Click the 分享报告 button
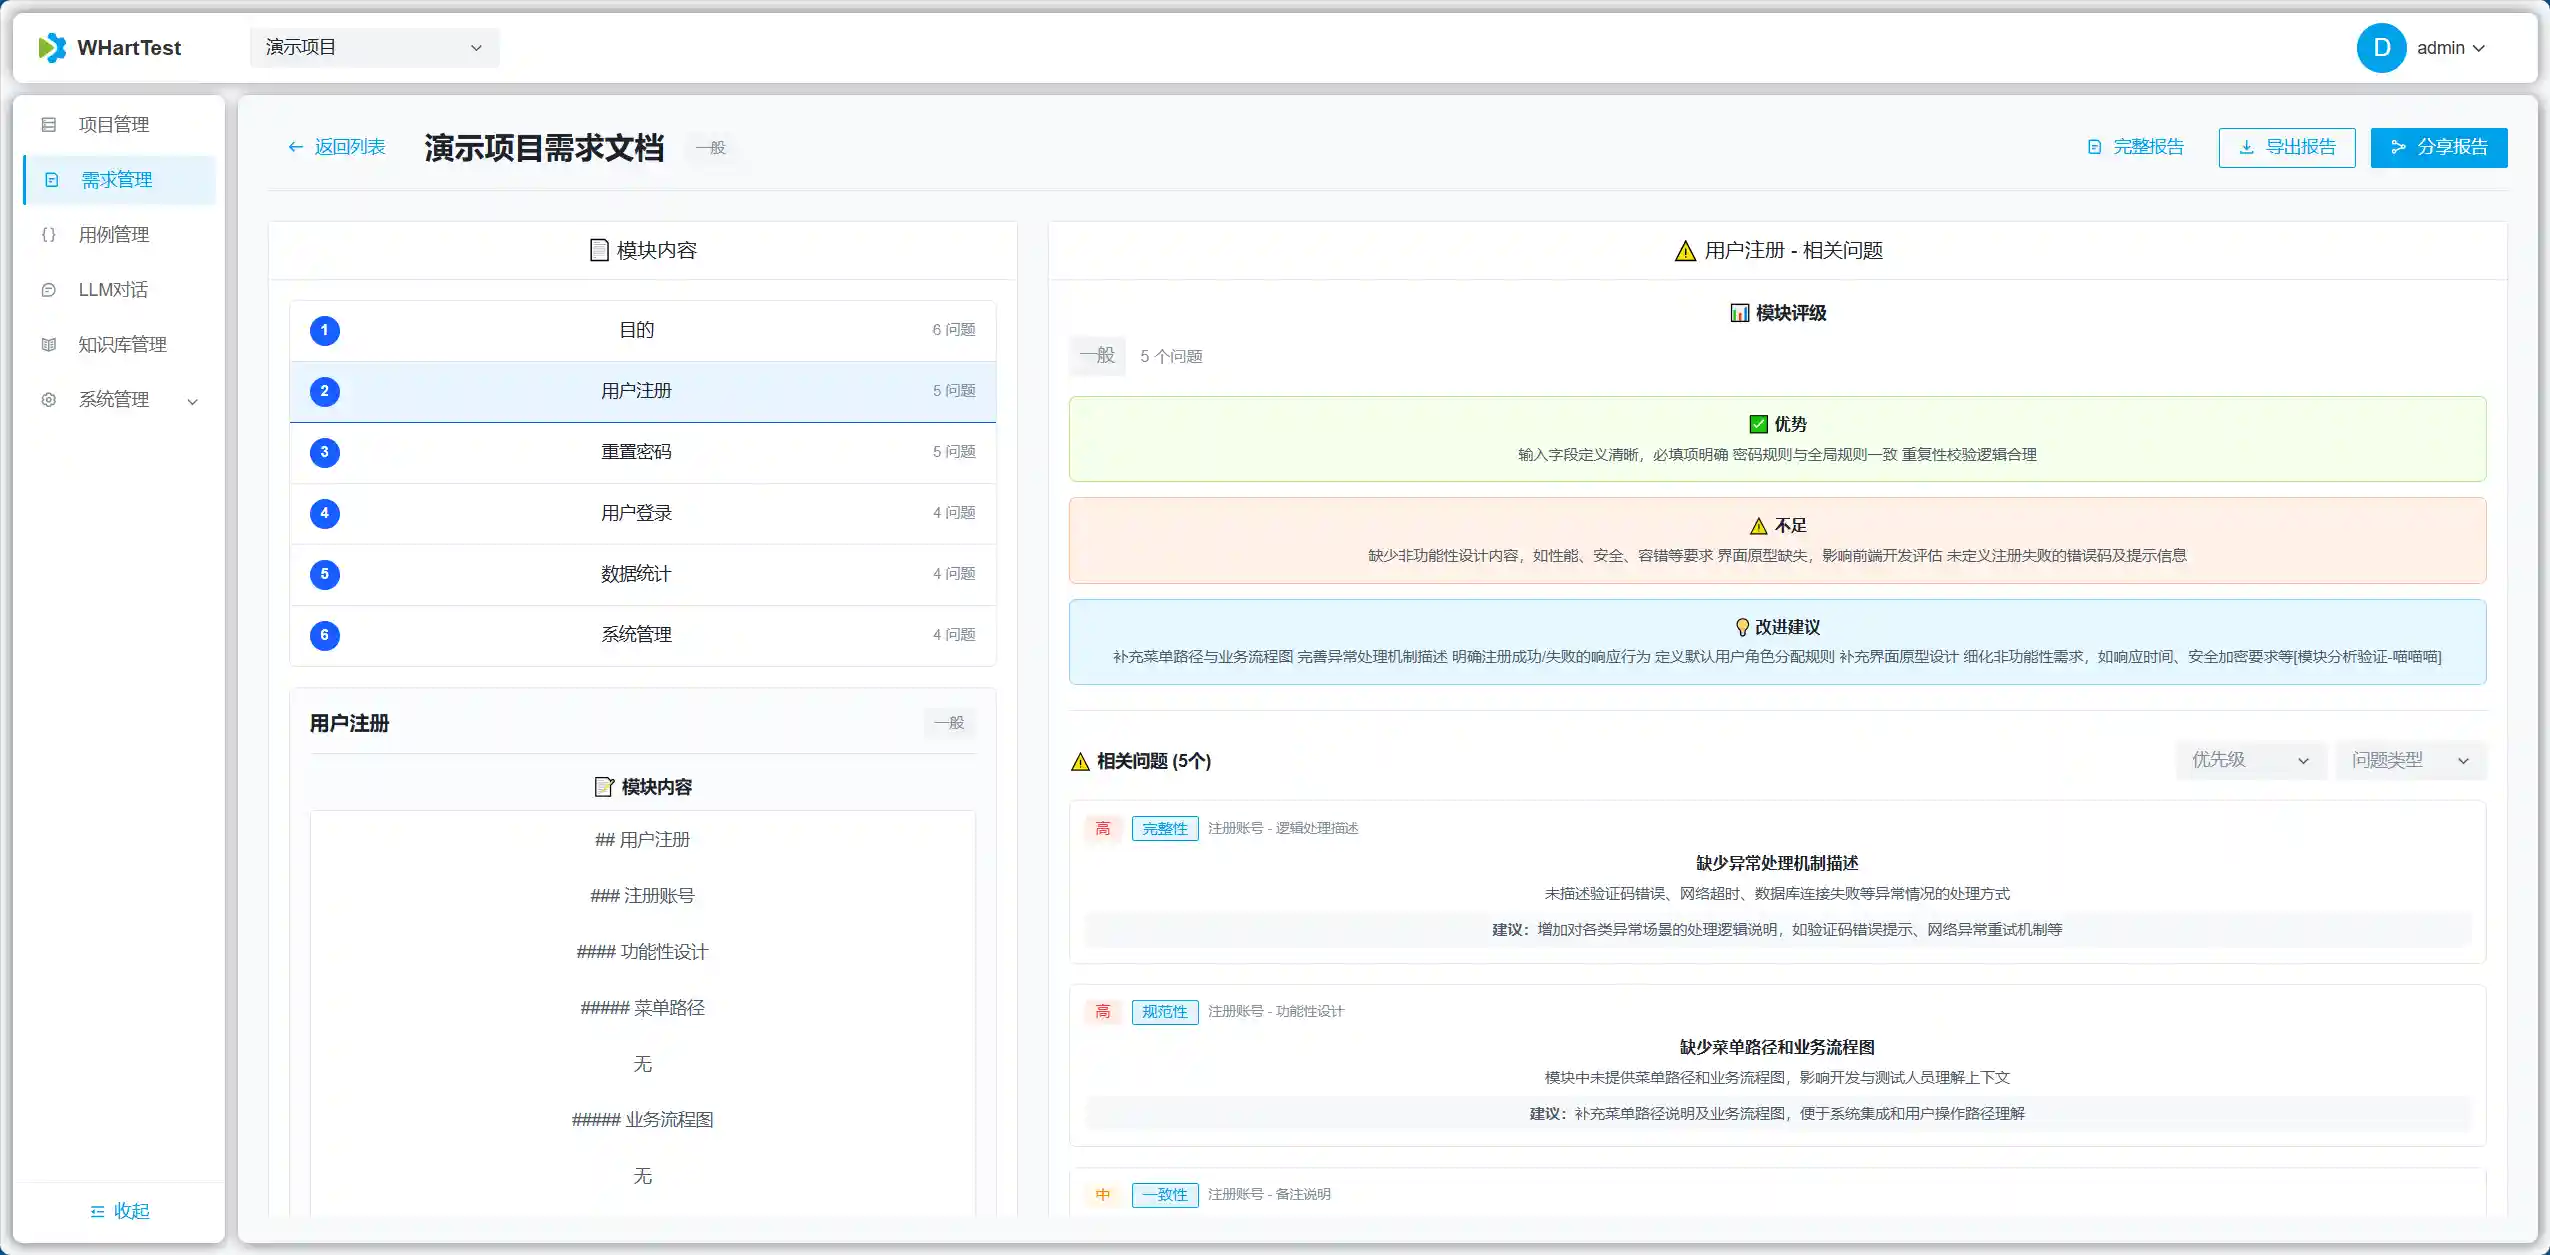 coord(2438,147)
